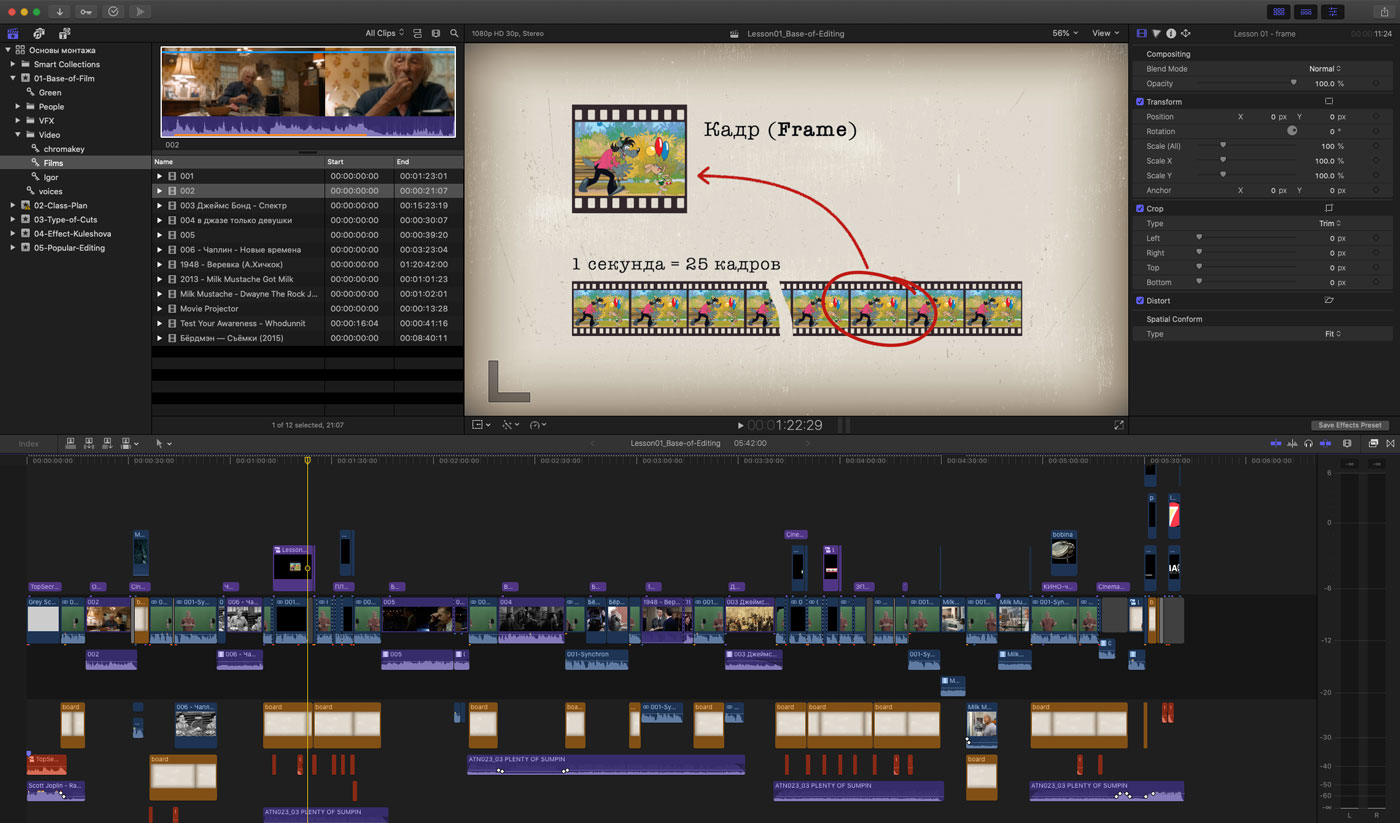Toggle solo headphones button in timeline

[1308, 443]
